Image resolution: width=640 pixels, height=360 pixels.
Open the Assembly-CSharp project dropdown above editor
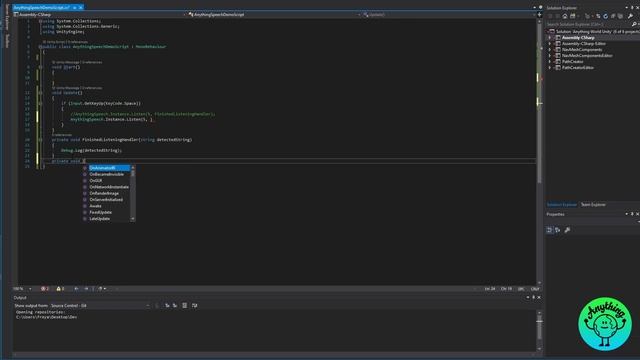coord(99,15)
